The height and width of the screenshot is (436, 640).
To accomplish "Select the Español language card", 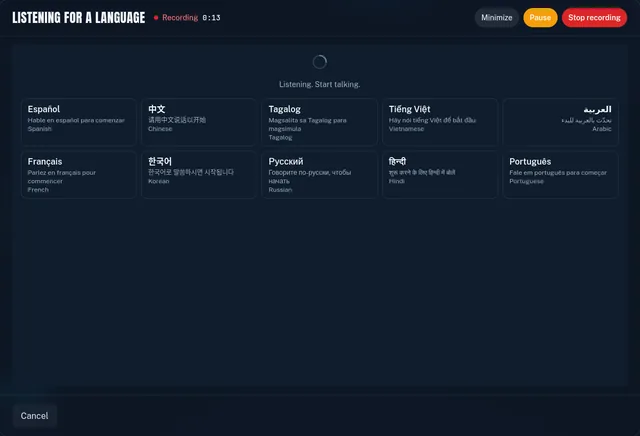I will point(79,122).
